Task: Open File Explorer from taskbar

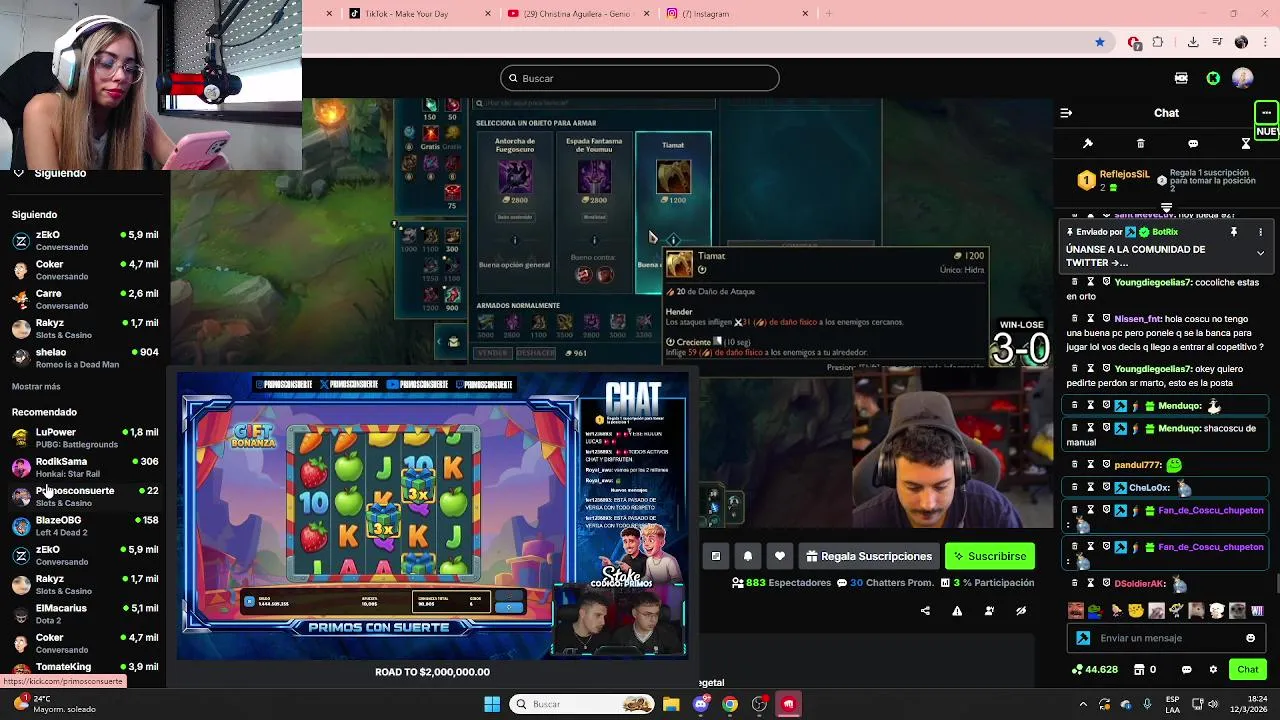Action: [671, 704]
